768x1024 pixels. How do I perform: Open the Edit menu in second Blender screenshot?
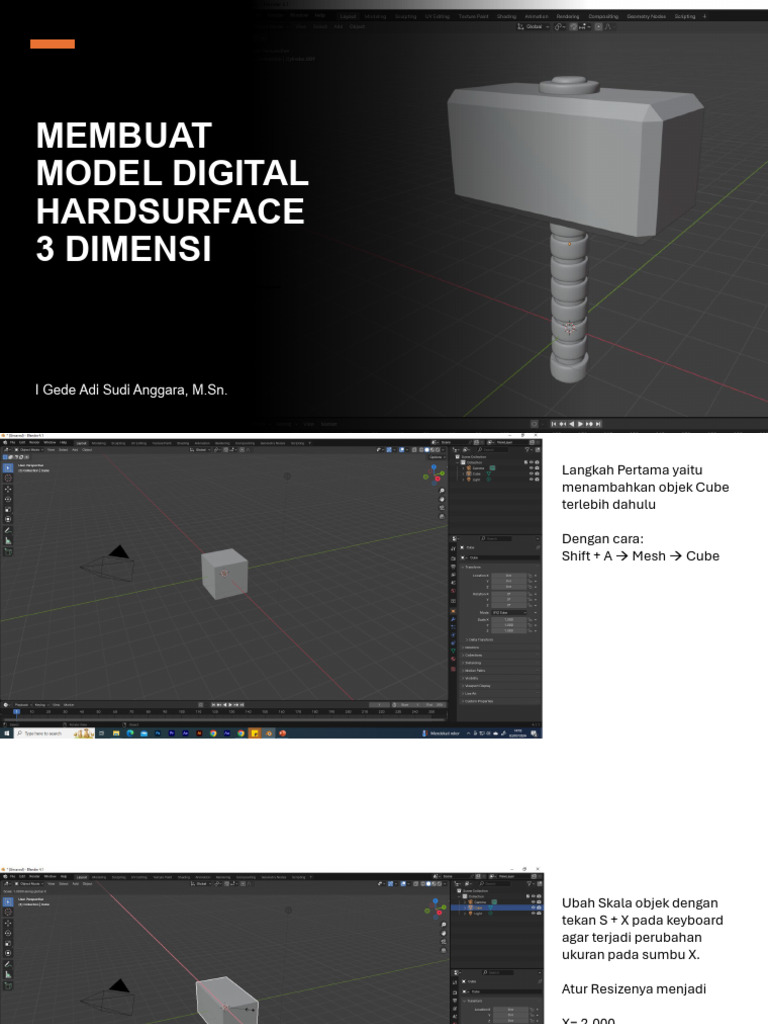(x=22, y=876)
